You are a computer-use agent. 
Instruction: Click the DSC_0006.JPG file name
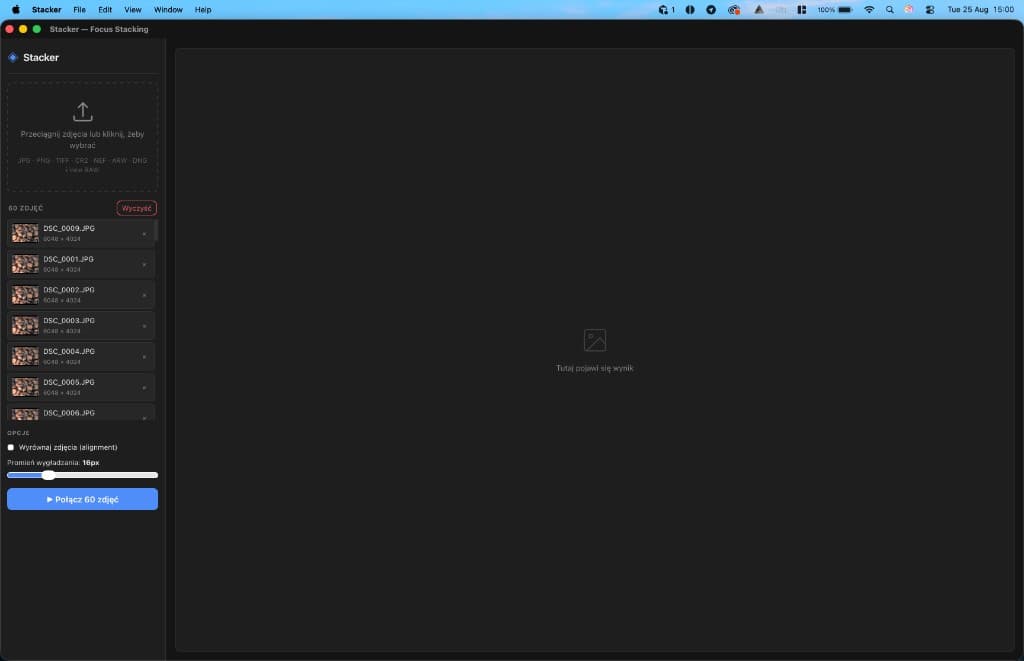tap(69, 413)
